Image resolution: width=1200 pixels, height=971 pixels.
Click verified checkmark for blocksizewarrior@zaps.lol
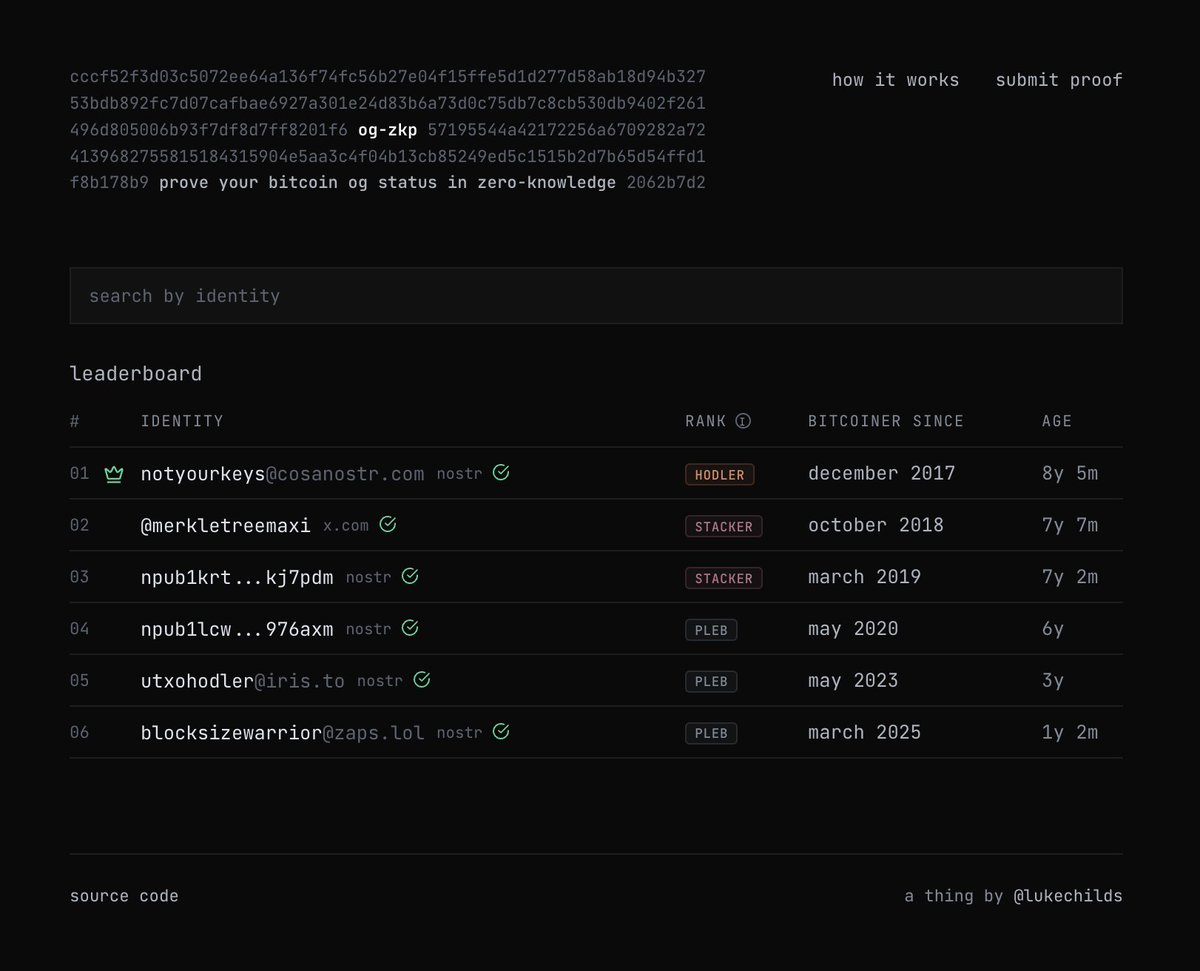[x=501, y=732]
